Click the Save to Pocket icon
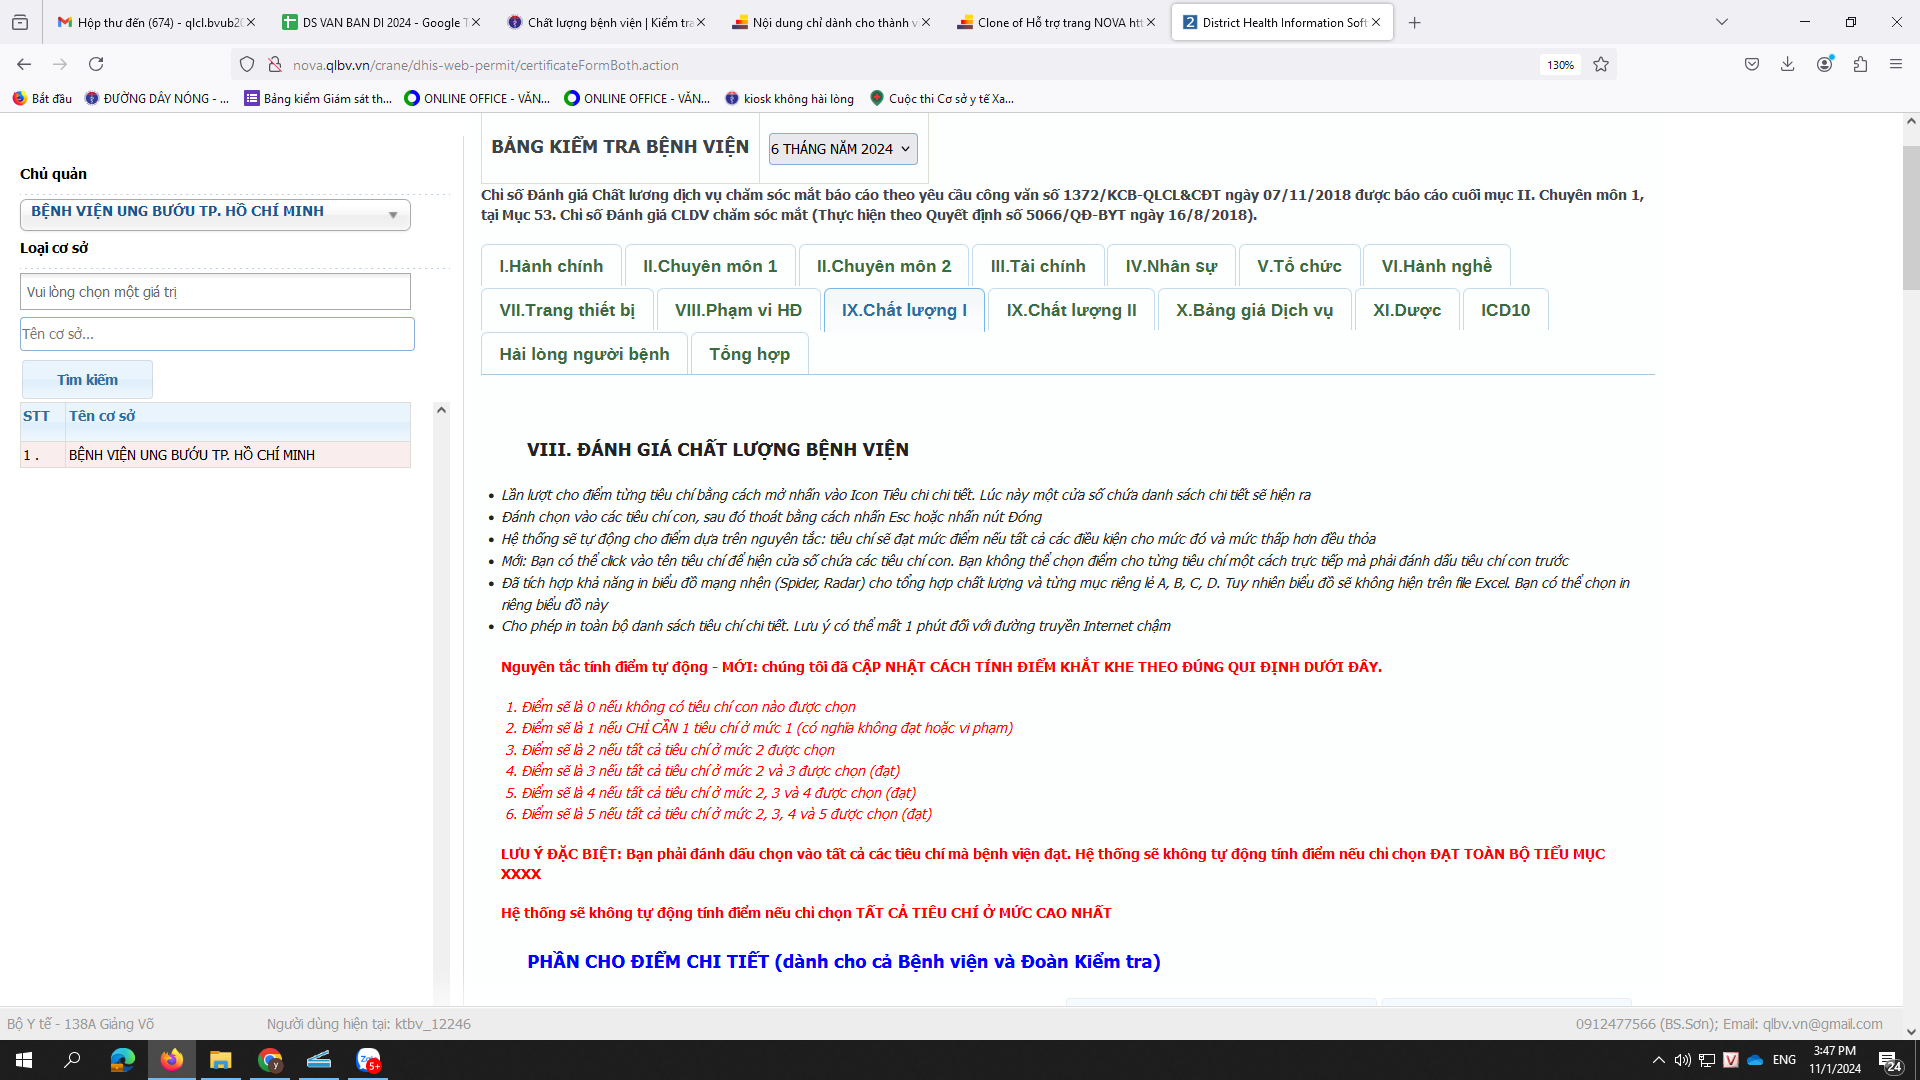Screen dimensions: 1920x1080 (1752, 64)
